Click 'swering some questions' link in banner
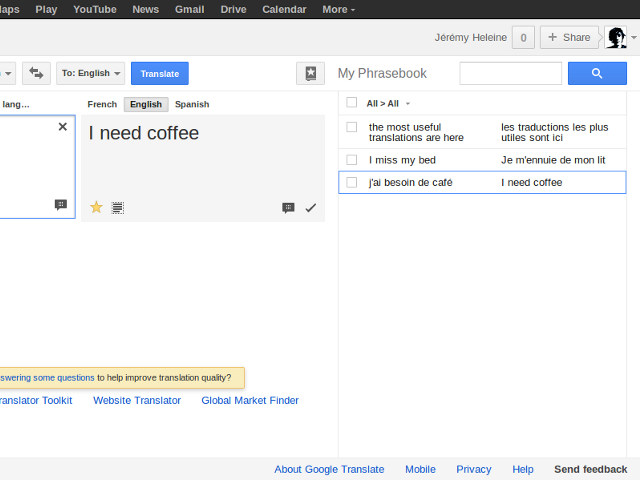The image size is (640, 480). click(x=47, y=378)
